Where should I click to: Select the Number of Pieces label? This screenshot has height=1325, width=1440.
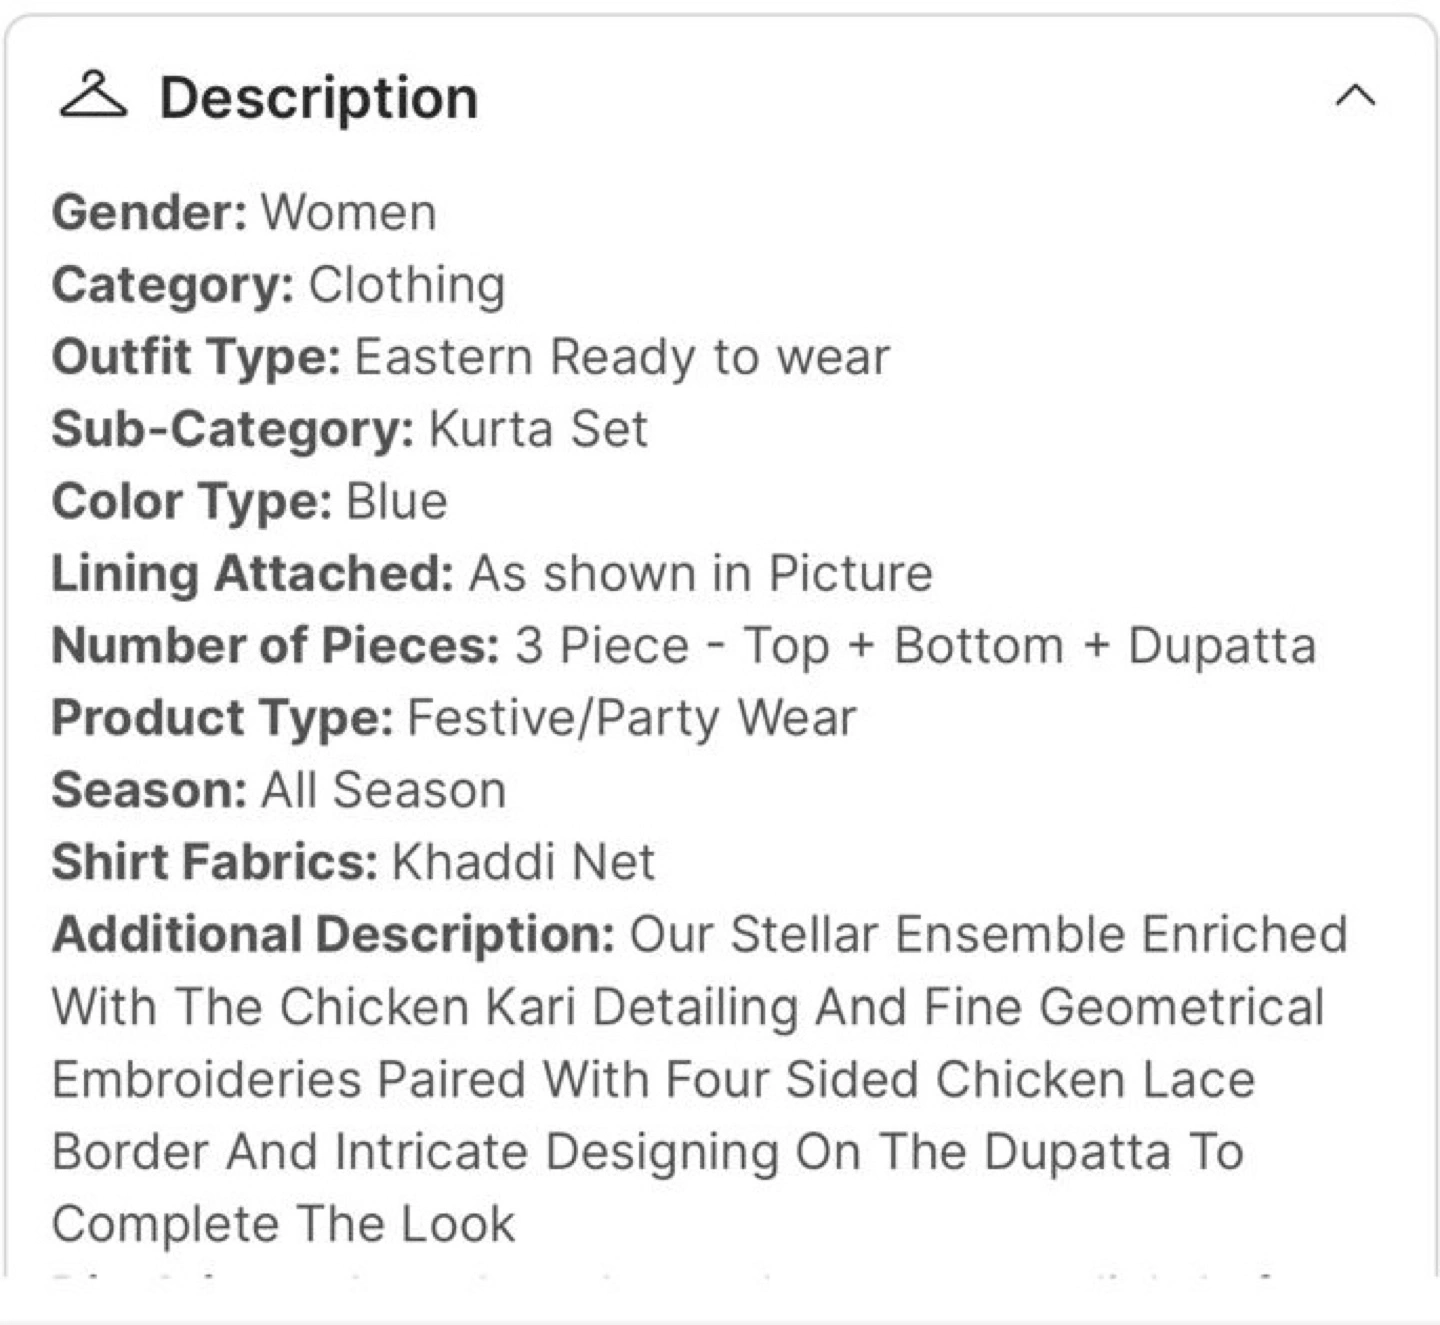tap(275, 646)
